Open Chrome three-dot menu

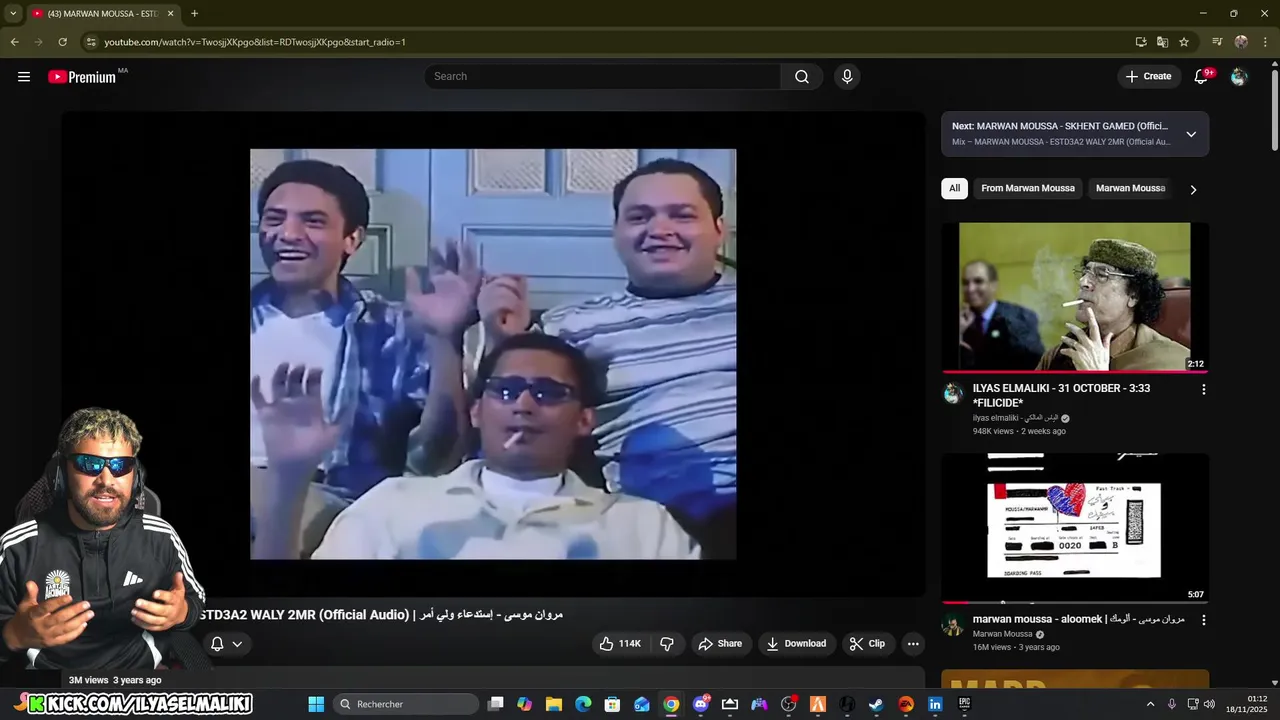click(x=1264, y=42)
